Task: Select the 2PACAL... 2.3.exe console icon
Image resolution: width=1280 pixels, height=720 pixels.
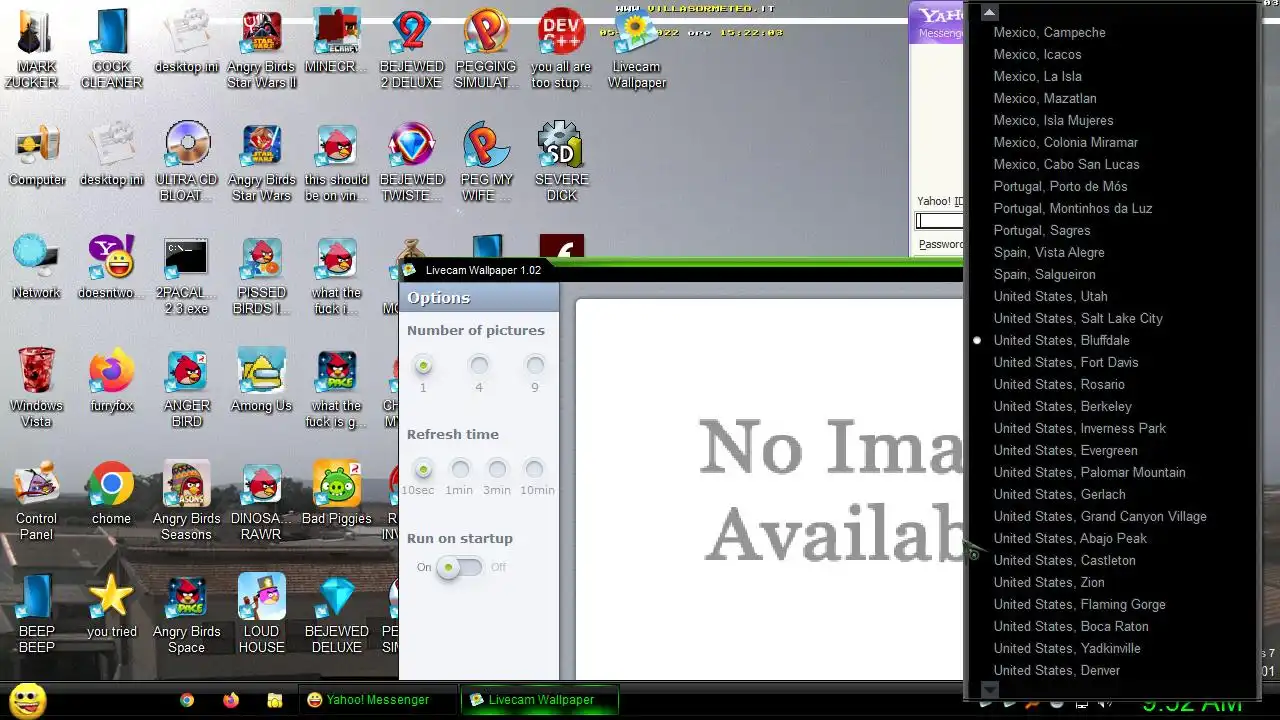Action: tap(187, 276)
